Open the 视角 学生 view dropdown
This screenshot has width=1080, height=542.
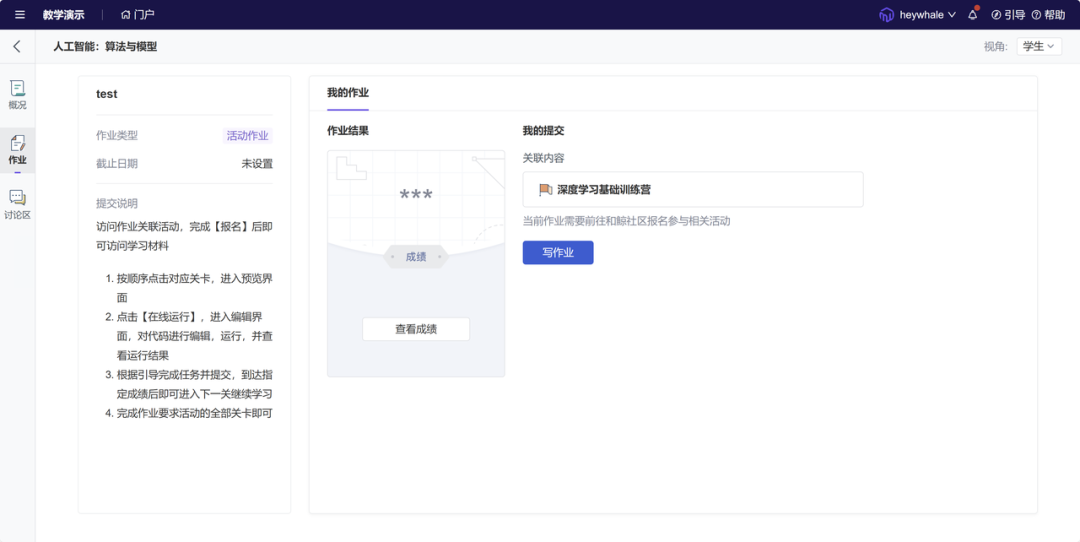pyautogui.click(x=1039, y=46)
